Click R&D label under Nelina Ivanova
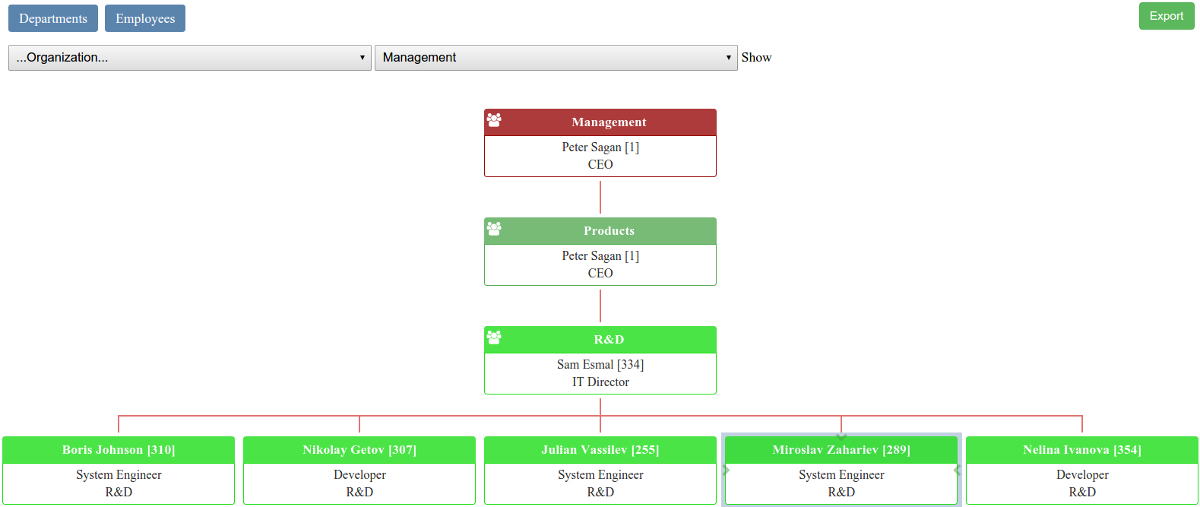This screenshot has height=507, width=1200. 1082,492
